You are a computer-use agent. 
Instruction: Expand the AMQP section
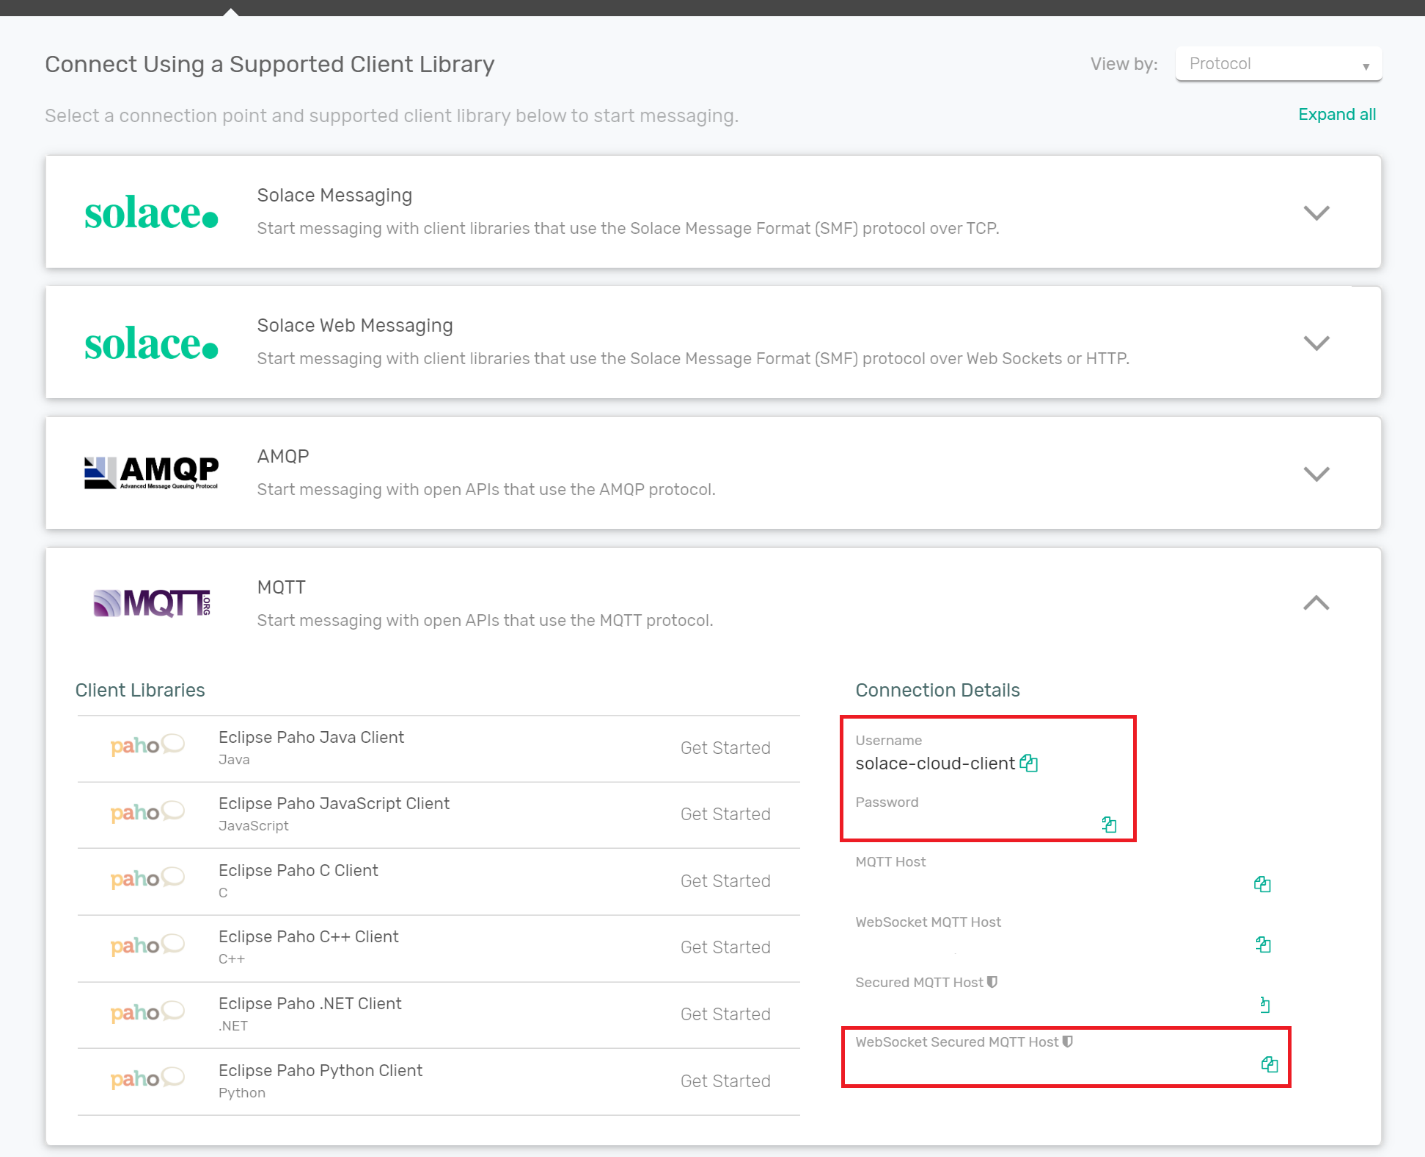pyautogui.click(x=1316, y=474)
